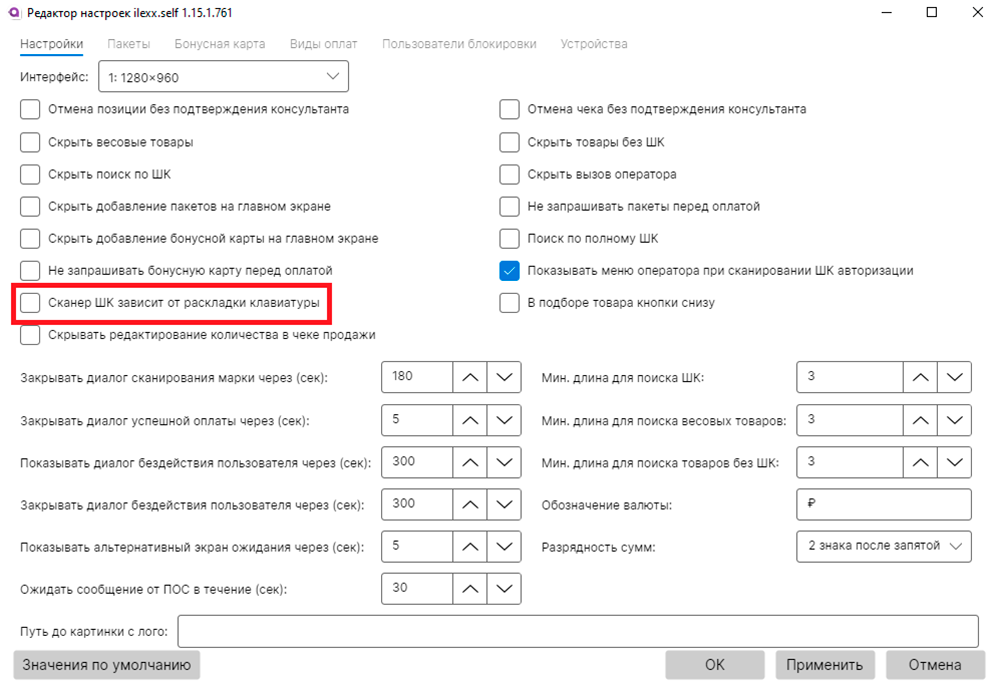This screenshot has height=689, width=1000.
Task: Confirm settings with the ОК button
Action: coord(715,665)
